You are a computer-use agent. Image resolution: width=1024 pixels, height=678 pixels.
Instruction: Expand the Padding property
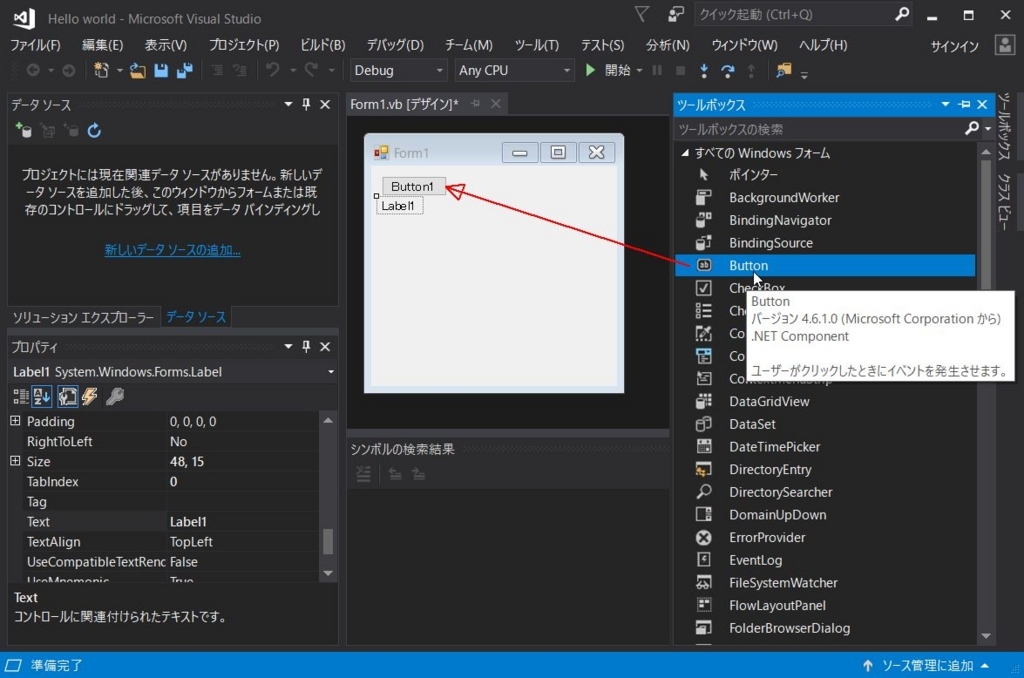(15, 421)
